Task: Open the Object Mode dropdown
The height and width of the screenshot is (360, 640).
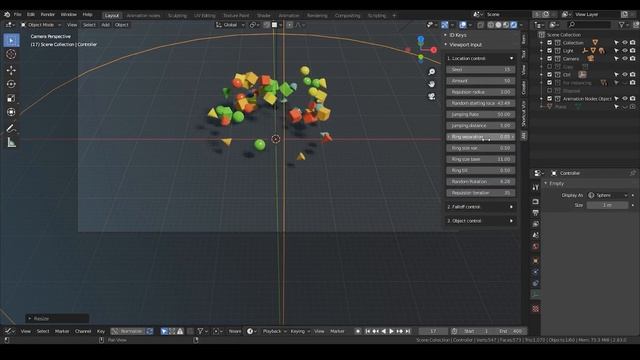Action: point(41,25)
